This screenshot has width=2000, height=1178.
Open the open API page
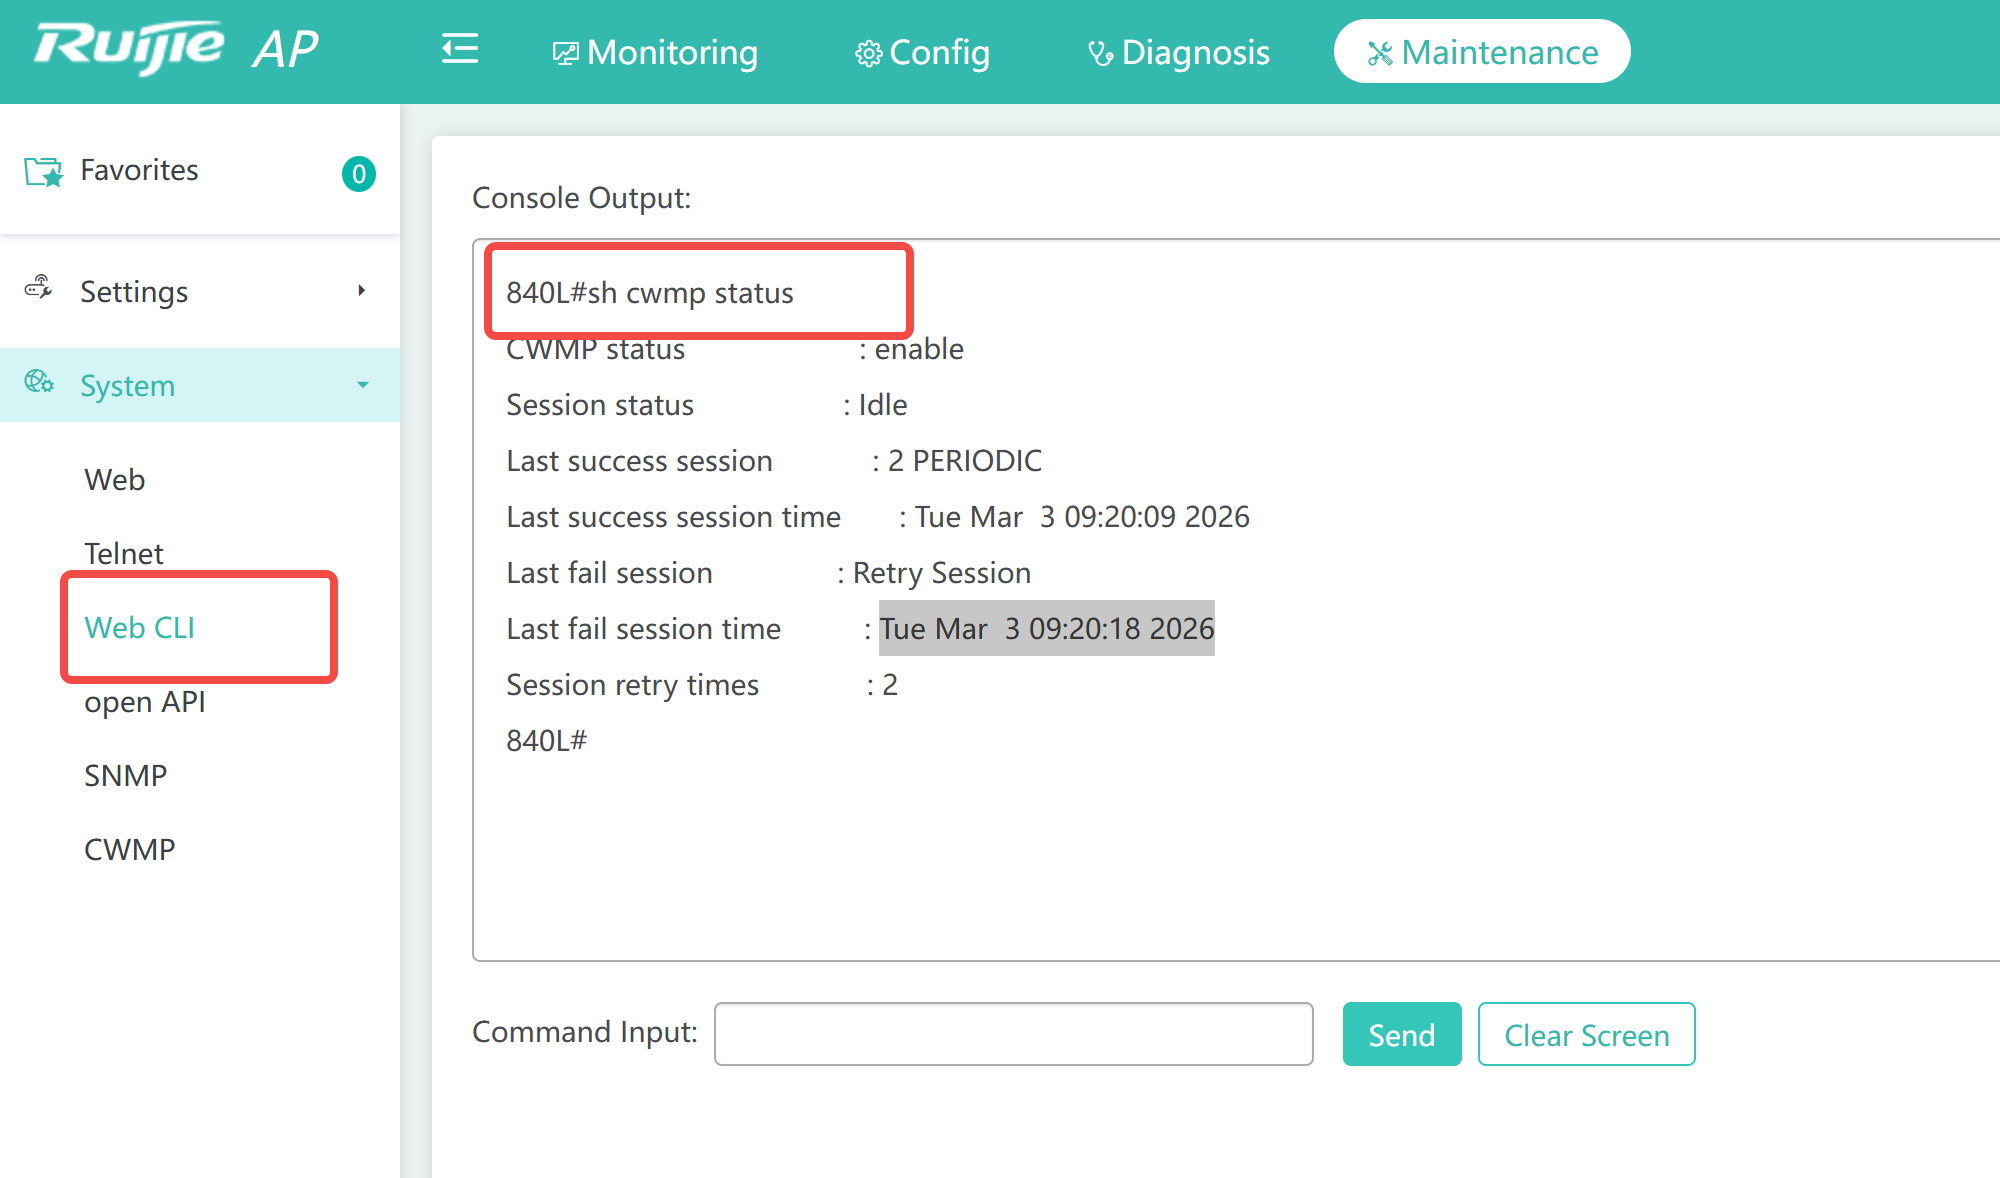pos(145,702)
